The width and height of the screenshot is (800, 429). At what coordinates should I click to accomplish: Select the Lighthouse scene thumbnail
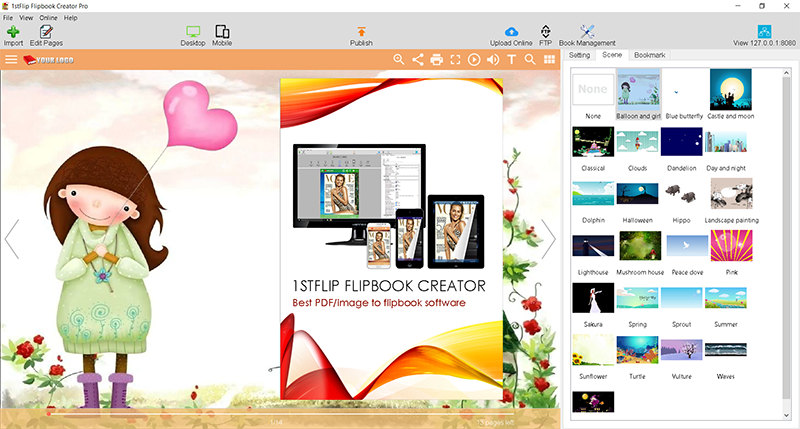pos(593,245)
